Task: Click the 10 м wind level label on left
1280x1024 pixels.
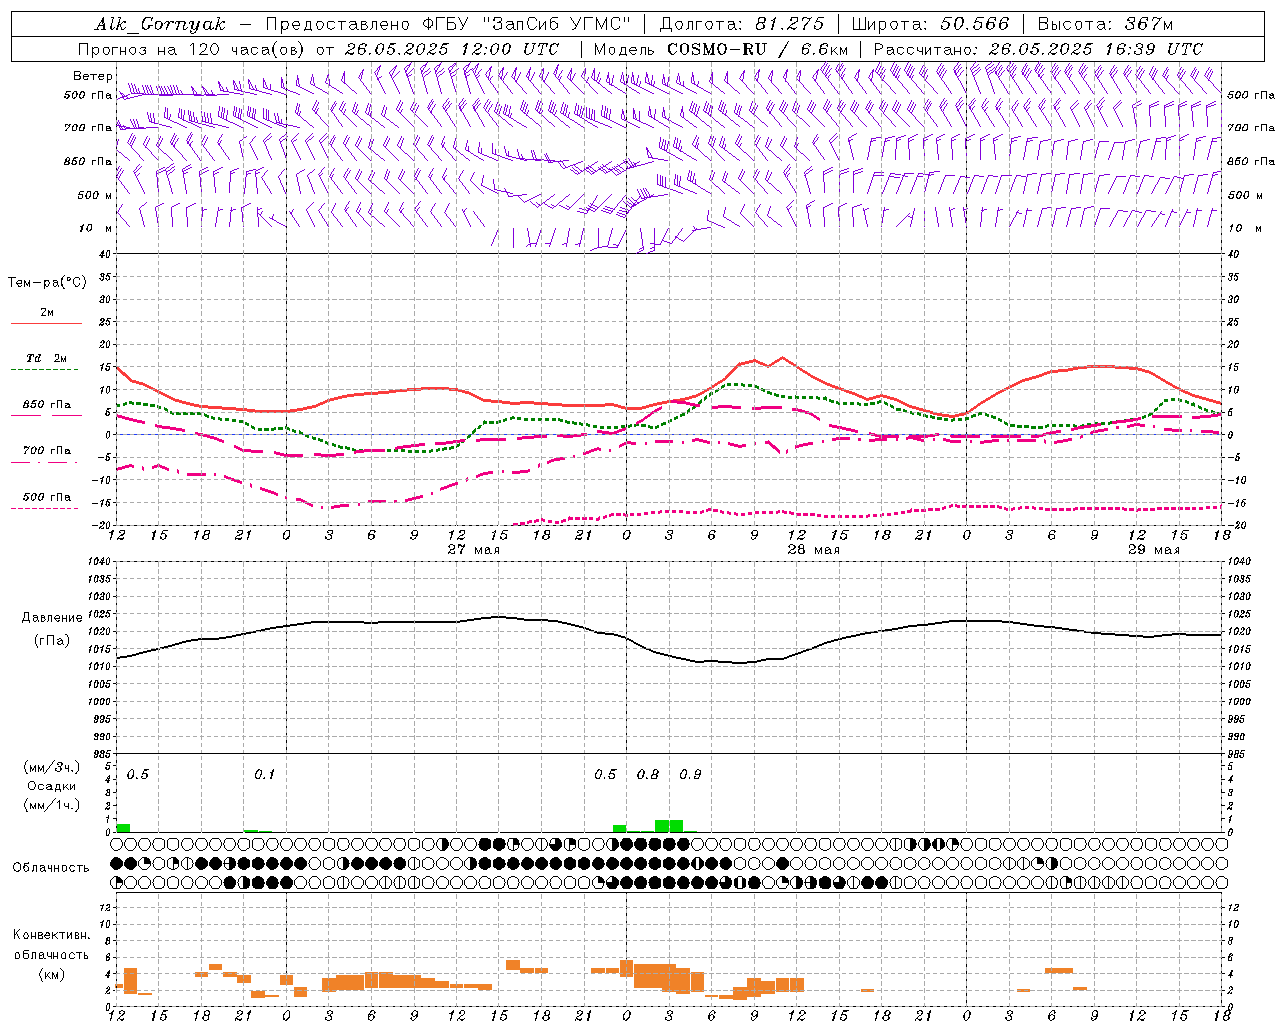Action: (x=95, y=228)
